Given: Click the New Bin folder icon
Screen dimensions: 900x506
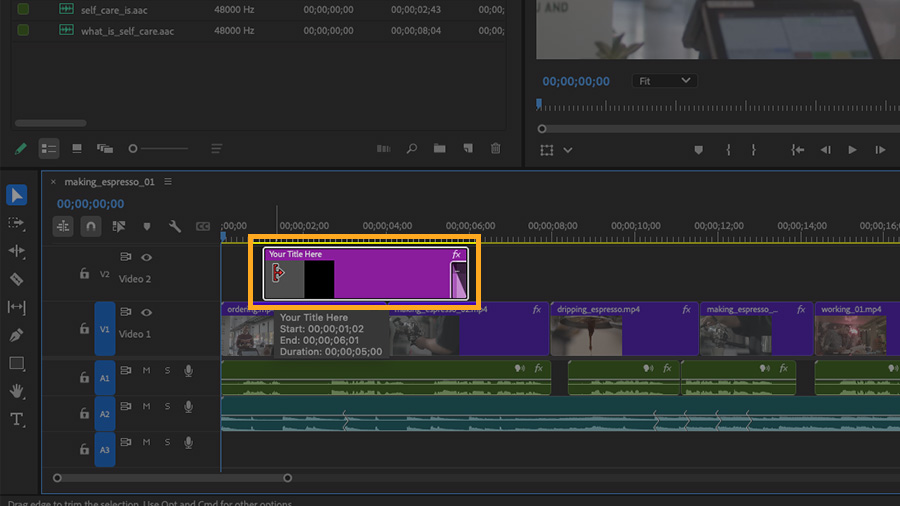Looking at the screenshot, I should (x=439, y=149).
